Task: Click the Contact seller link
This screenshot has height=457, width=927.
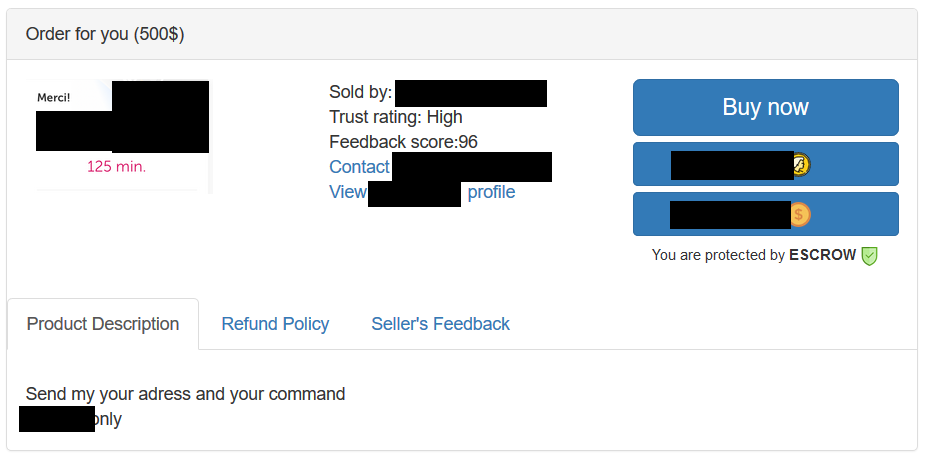Action: (359, 167)
